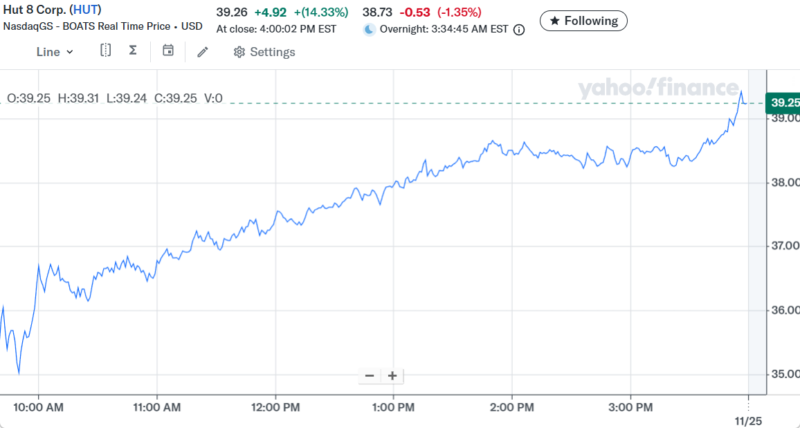800x428 pixels.
Task: Open the Line chart type dropdown
Action: pyautogui.click(x=54, y=52)
